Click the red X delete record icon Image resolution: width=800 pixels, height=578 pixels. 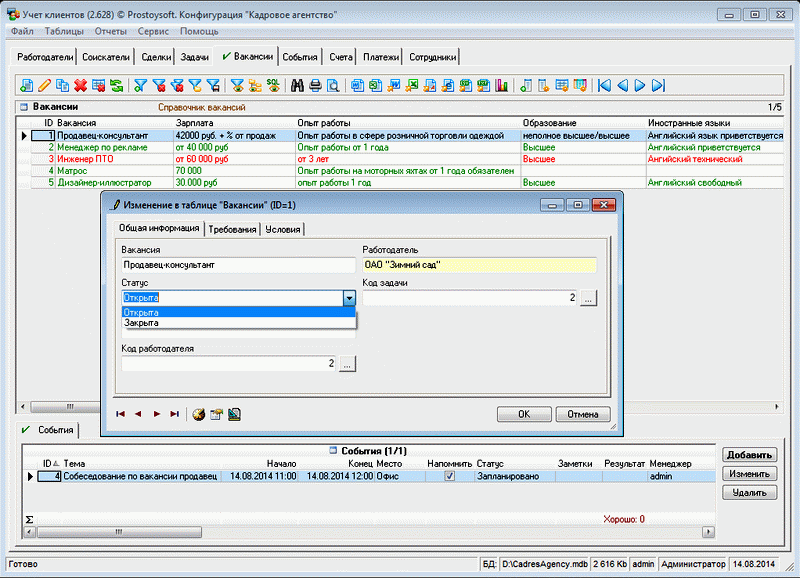tap(81, 86)
